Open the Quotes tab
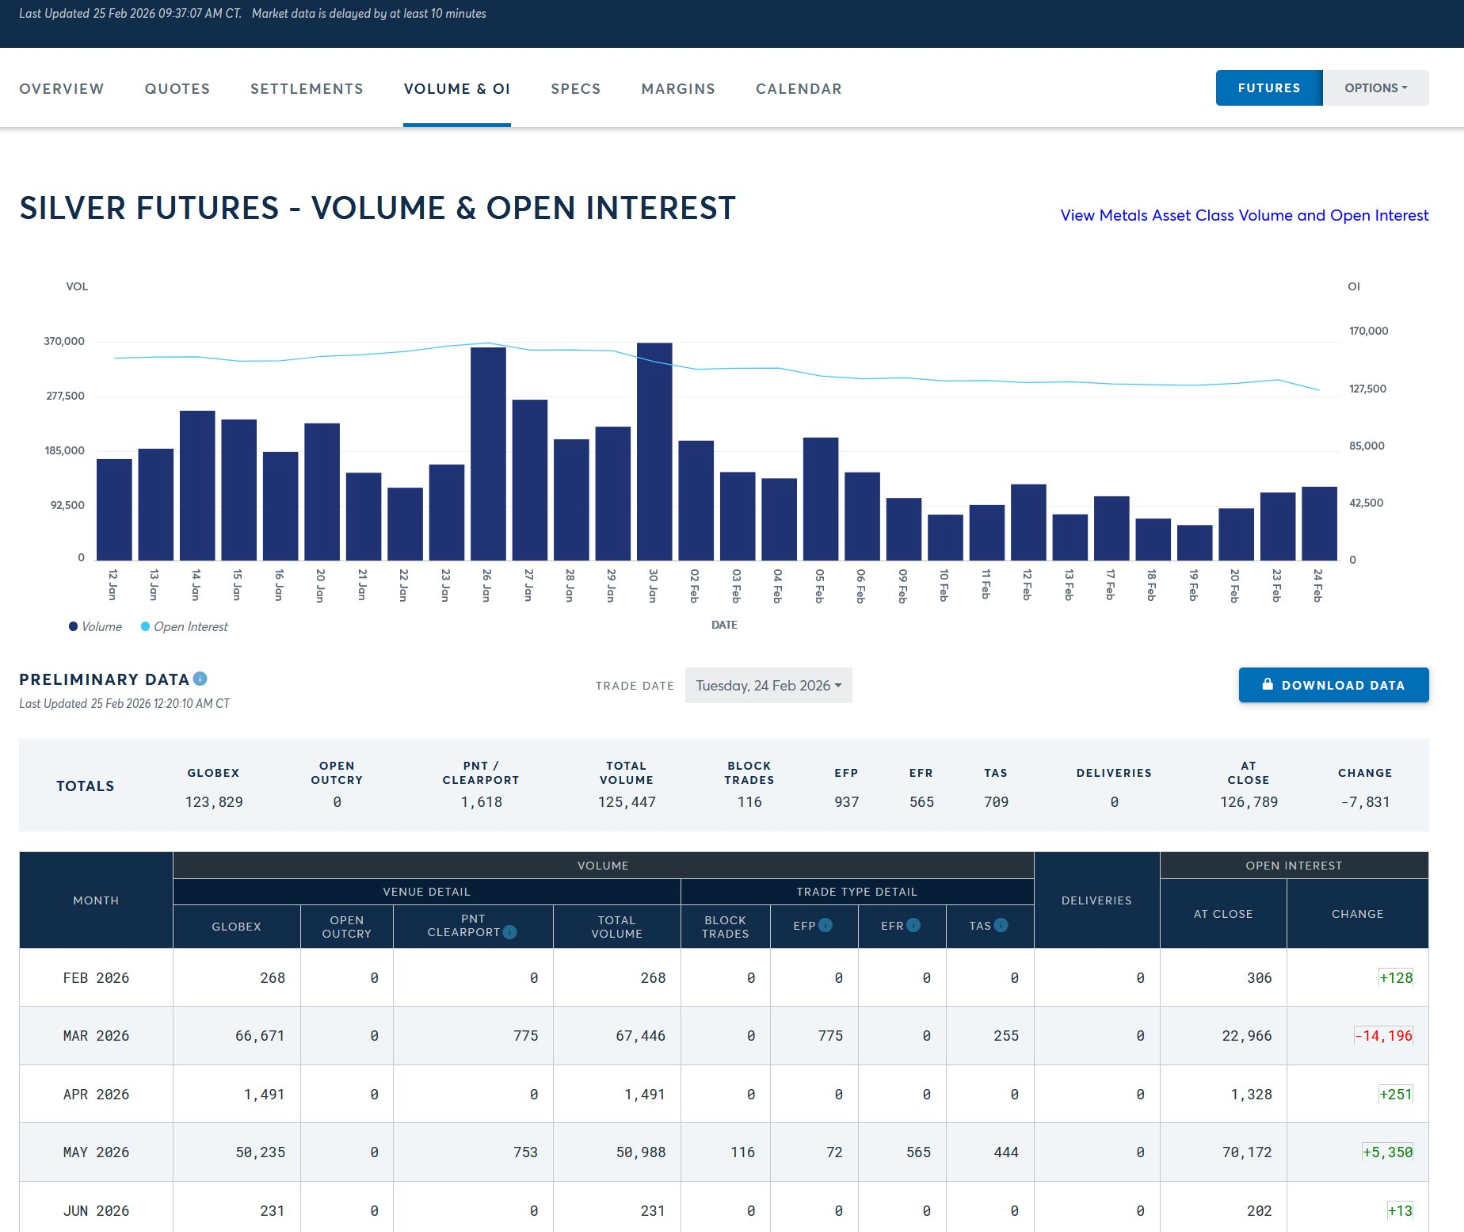 (177, 89)
